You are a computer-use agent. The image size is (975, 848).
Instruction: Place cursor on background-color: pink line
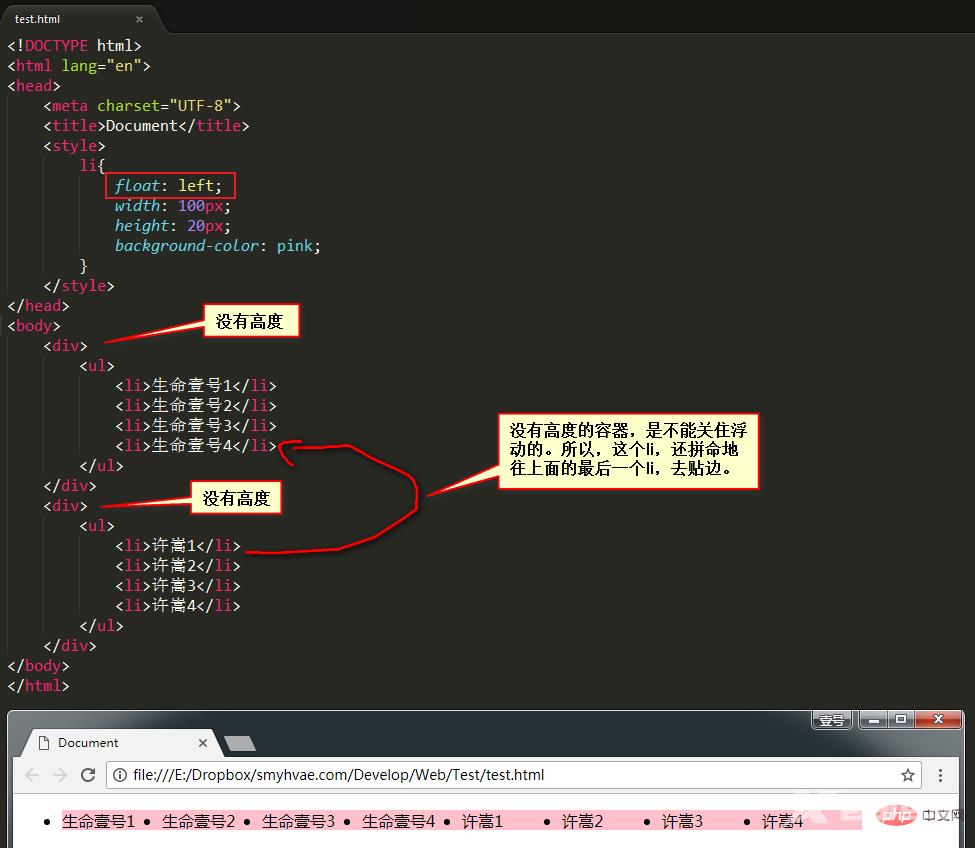217,246
